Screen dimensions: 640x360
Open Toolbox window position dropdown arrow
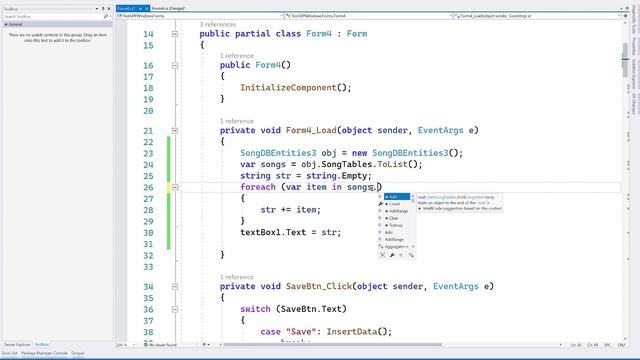click(97, 9)
